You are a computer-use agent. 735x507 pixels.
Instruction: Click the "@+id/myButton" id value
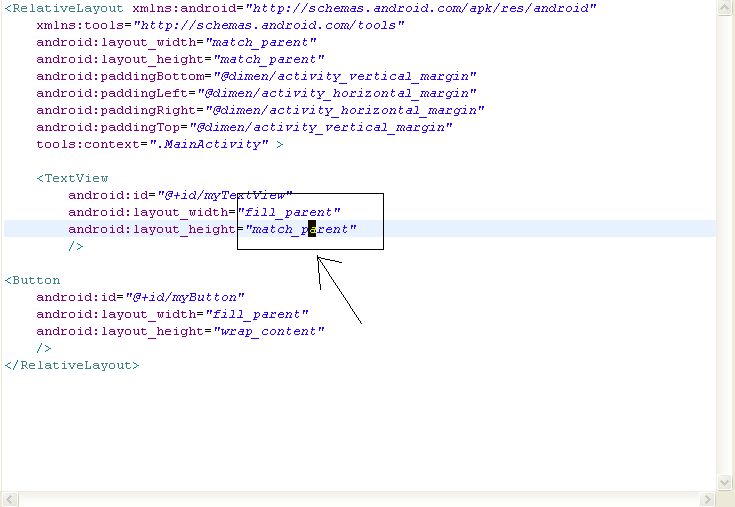pyautogui.click(x=183, y=297)
